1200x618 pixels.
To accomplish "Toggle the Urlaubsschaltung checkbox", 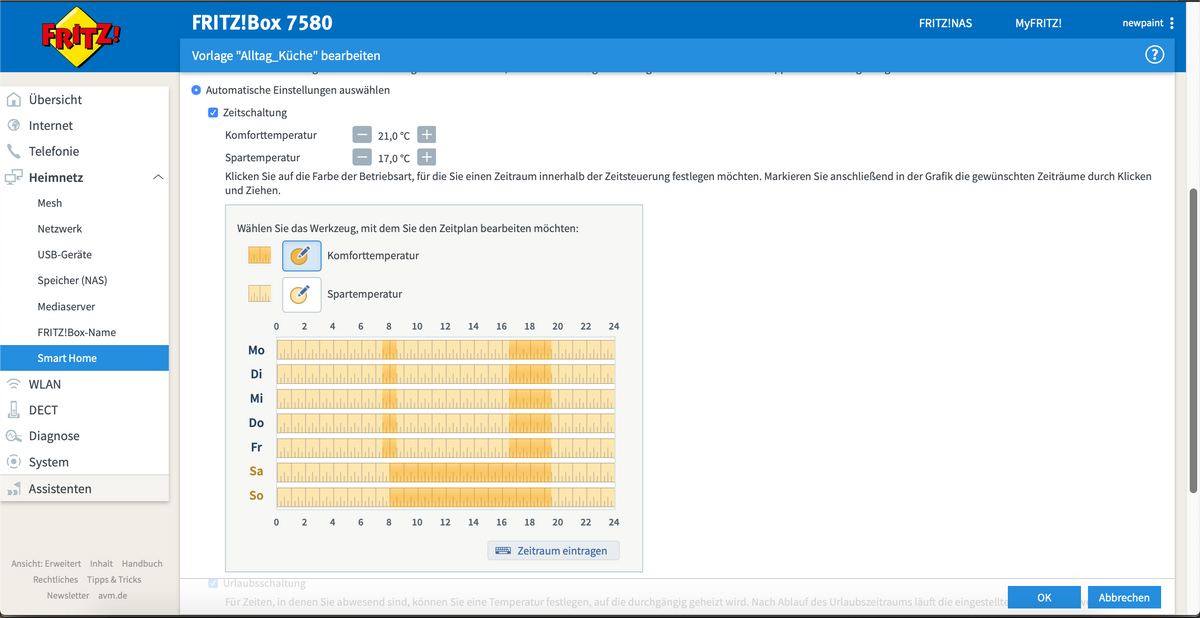I will point(213,583).
